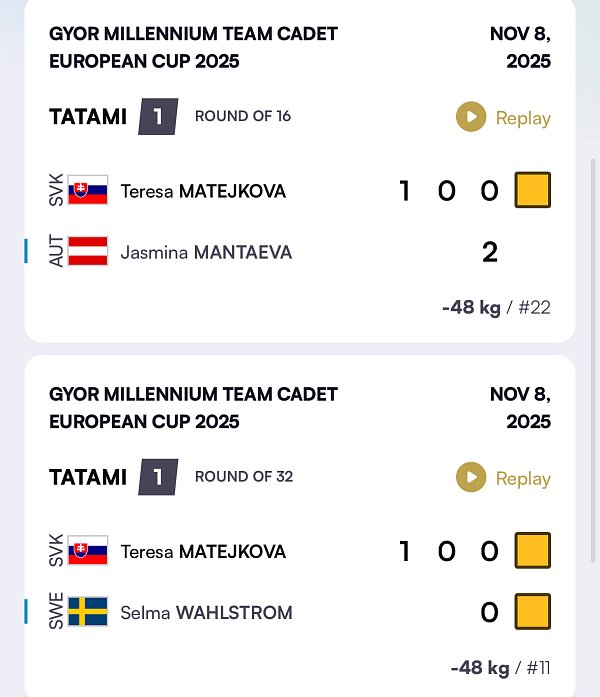Play the Round of 16 replay
This screenshot has height=697, width=600.
click(503, 118)
